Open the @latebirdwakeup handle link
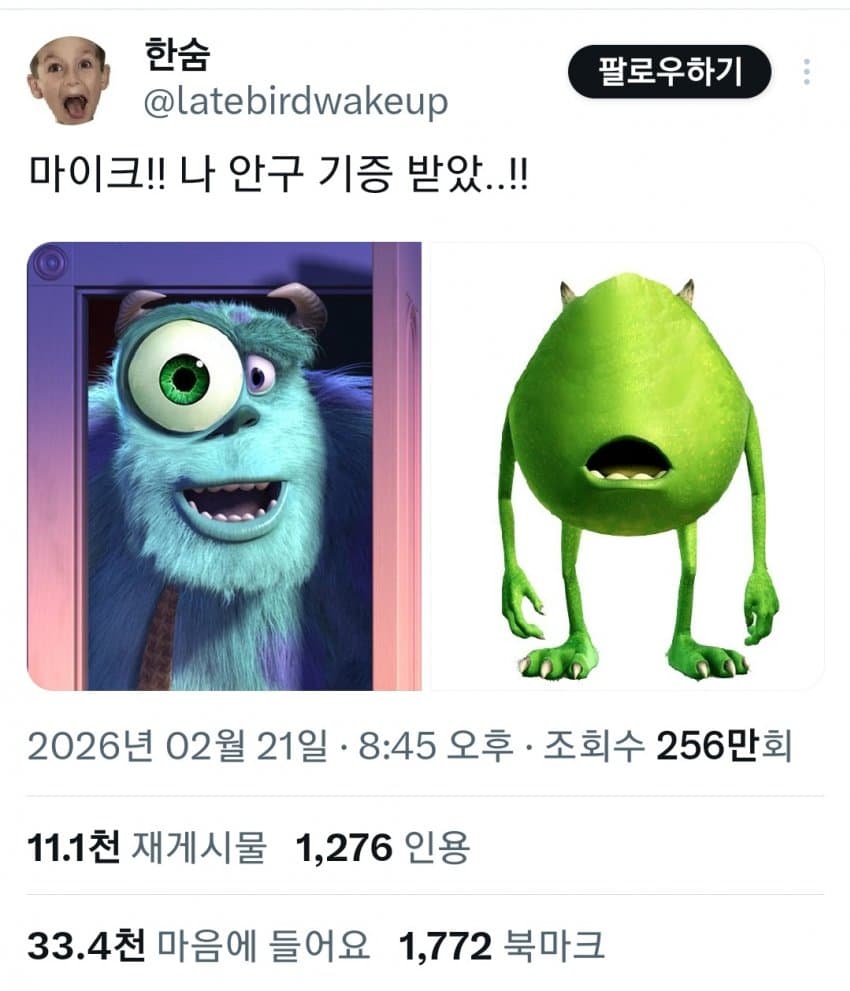Image resolution: width=850 pixels, height=991 pixels. [296, 102]
